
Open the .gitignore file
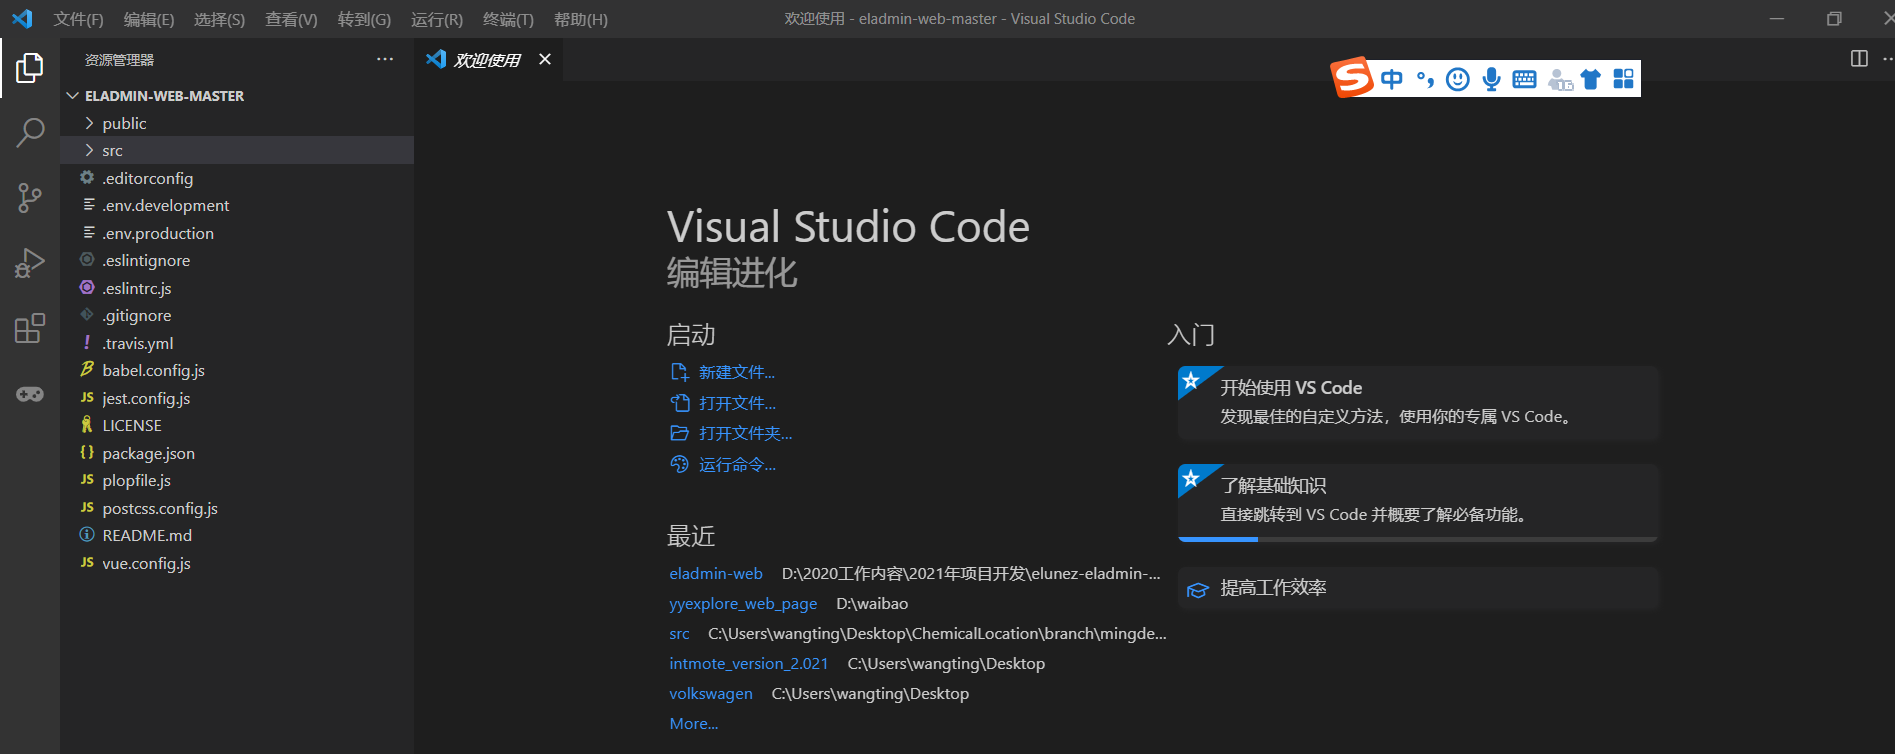237,315
